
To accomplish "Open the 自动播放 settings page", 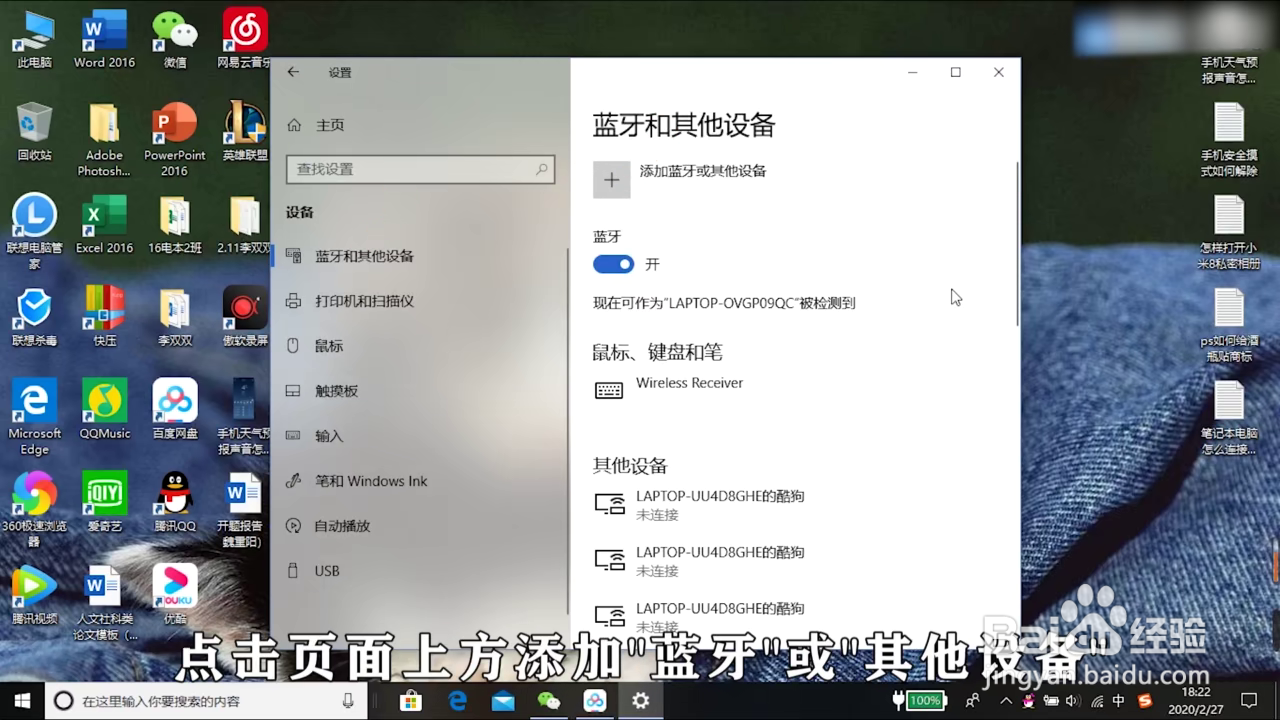I will 340,526.
